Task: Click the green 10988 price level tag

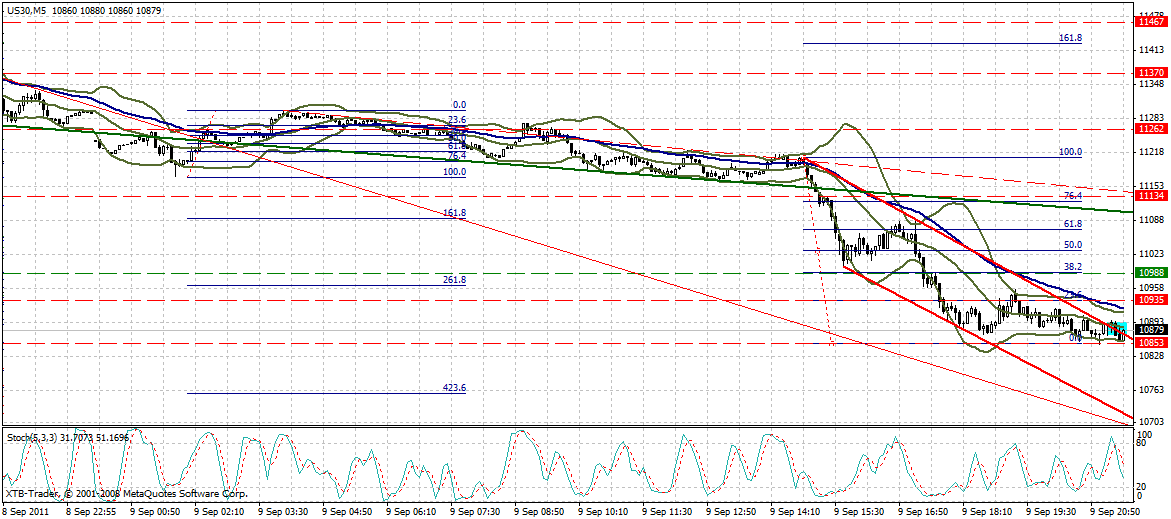Action: (1149, 272)
